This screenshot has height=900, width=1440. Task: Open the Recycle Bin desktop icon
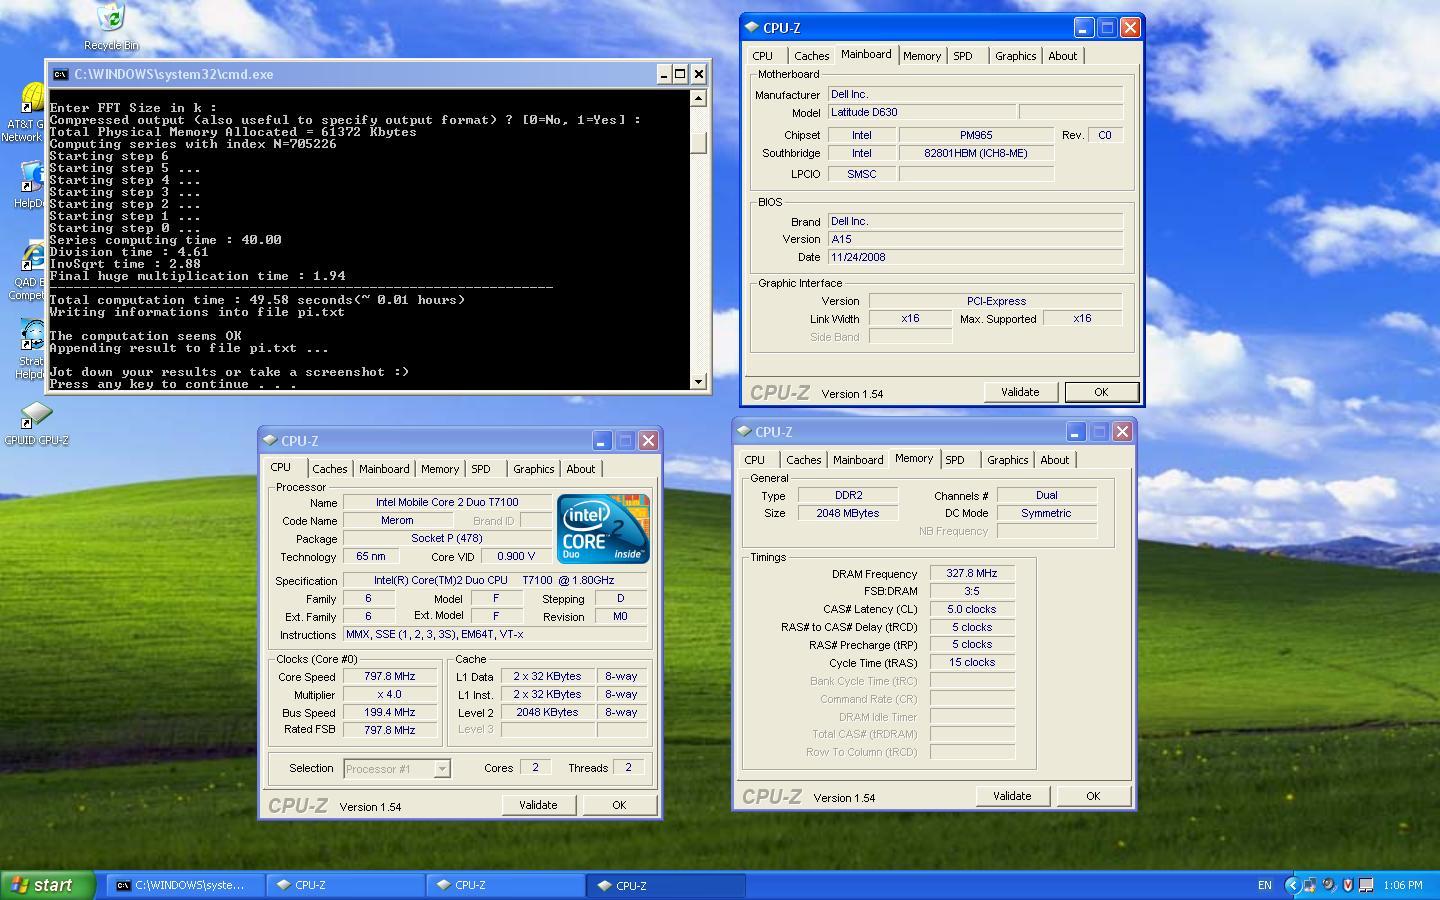111,25
